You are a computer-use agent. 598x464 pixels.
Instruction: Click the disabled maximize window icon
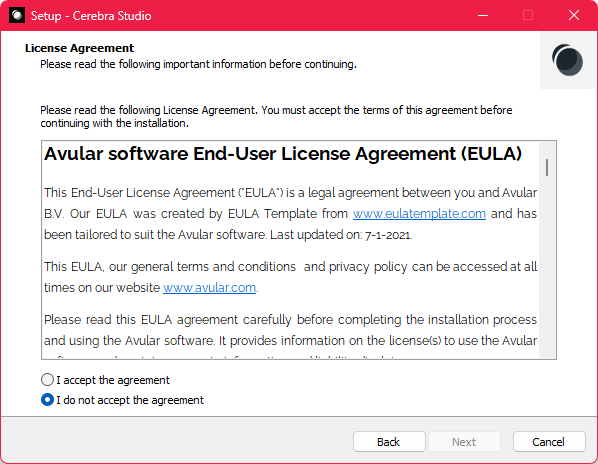pos(528,15)
